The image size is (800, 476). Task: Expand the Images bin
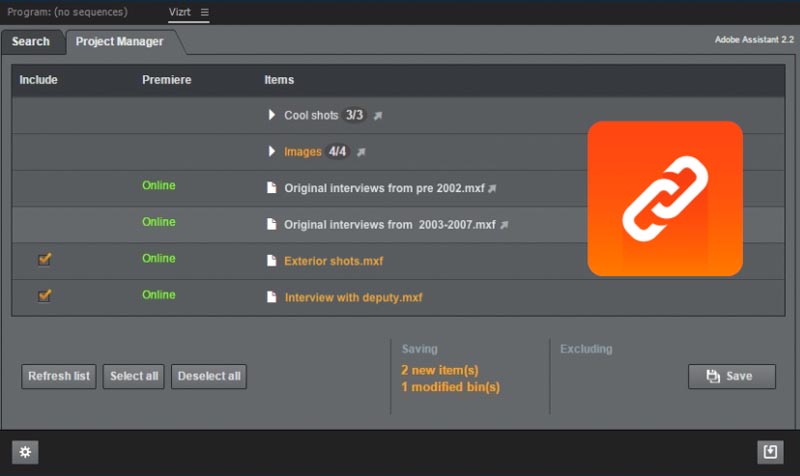coord(271,151)
